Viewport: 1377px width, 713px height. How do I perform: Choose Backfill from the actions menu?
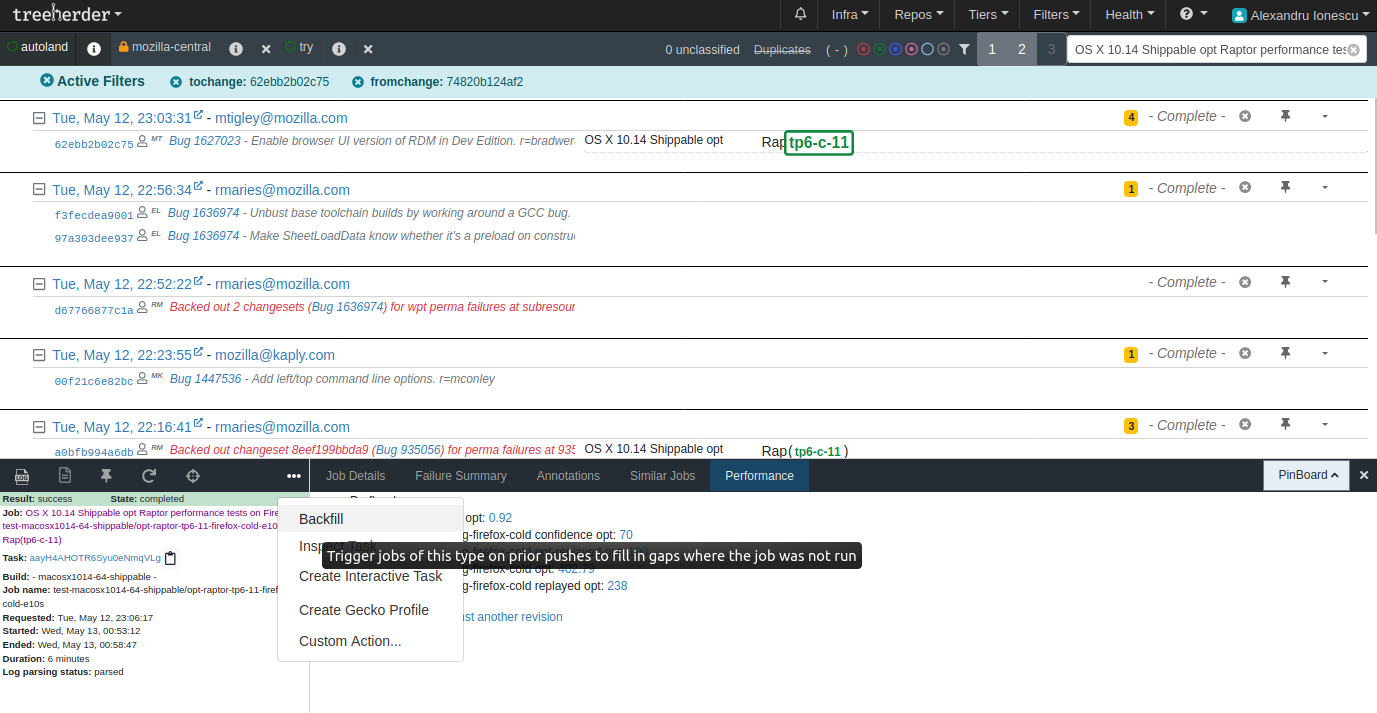370,519
